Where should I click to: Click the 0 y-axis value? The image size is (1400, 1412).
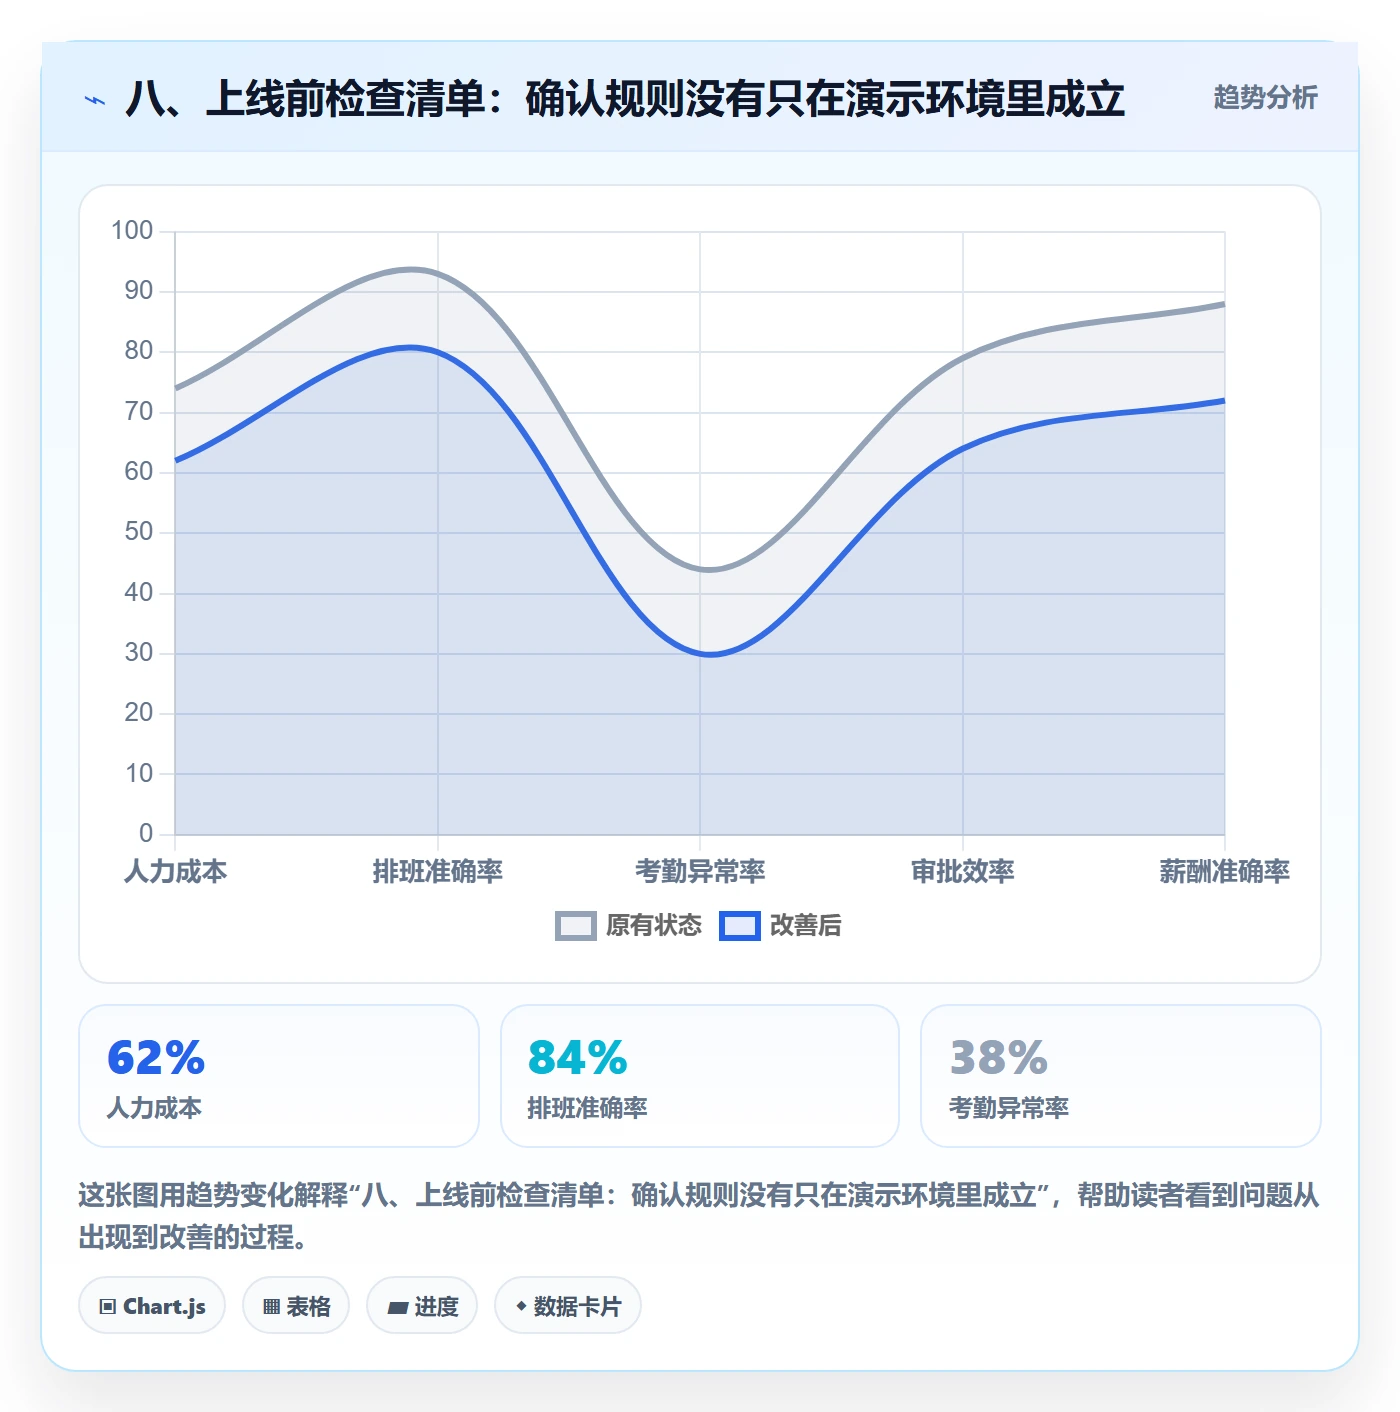[x=146, y=833]
